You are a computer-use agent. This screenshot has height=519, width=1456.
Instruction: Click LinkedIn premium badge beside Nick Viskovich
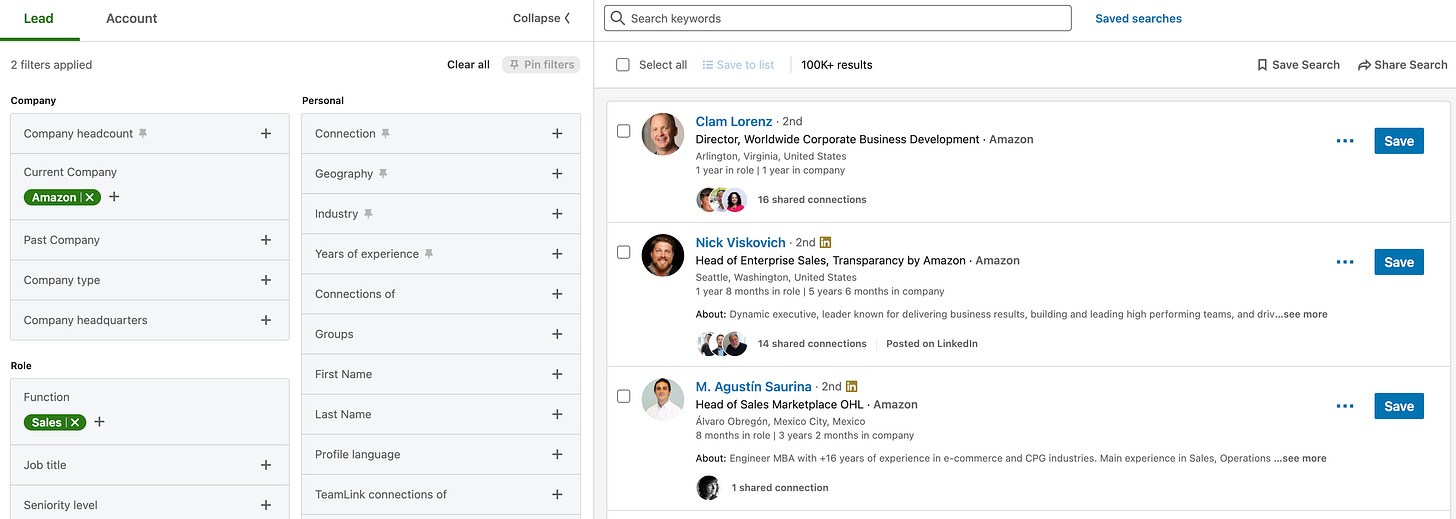pyautogui.click(x=826, y=242)
